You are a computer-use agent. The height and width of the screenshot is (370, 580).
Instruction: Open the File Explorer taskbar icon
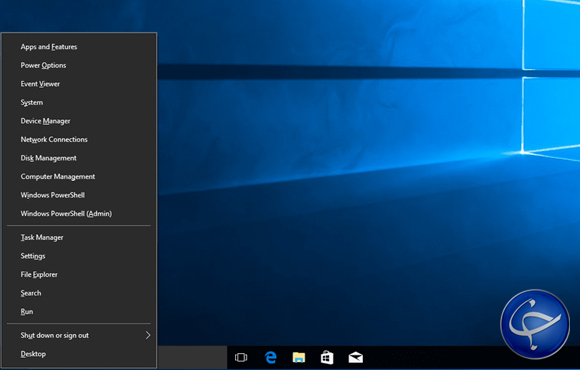point(299,357)
